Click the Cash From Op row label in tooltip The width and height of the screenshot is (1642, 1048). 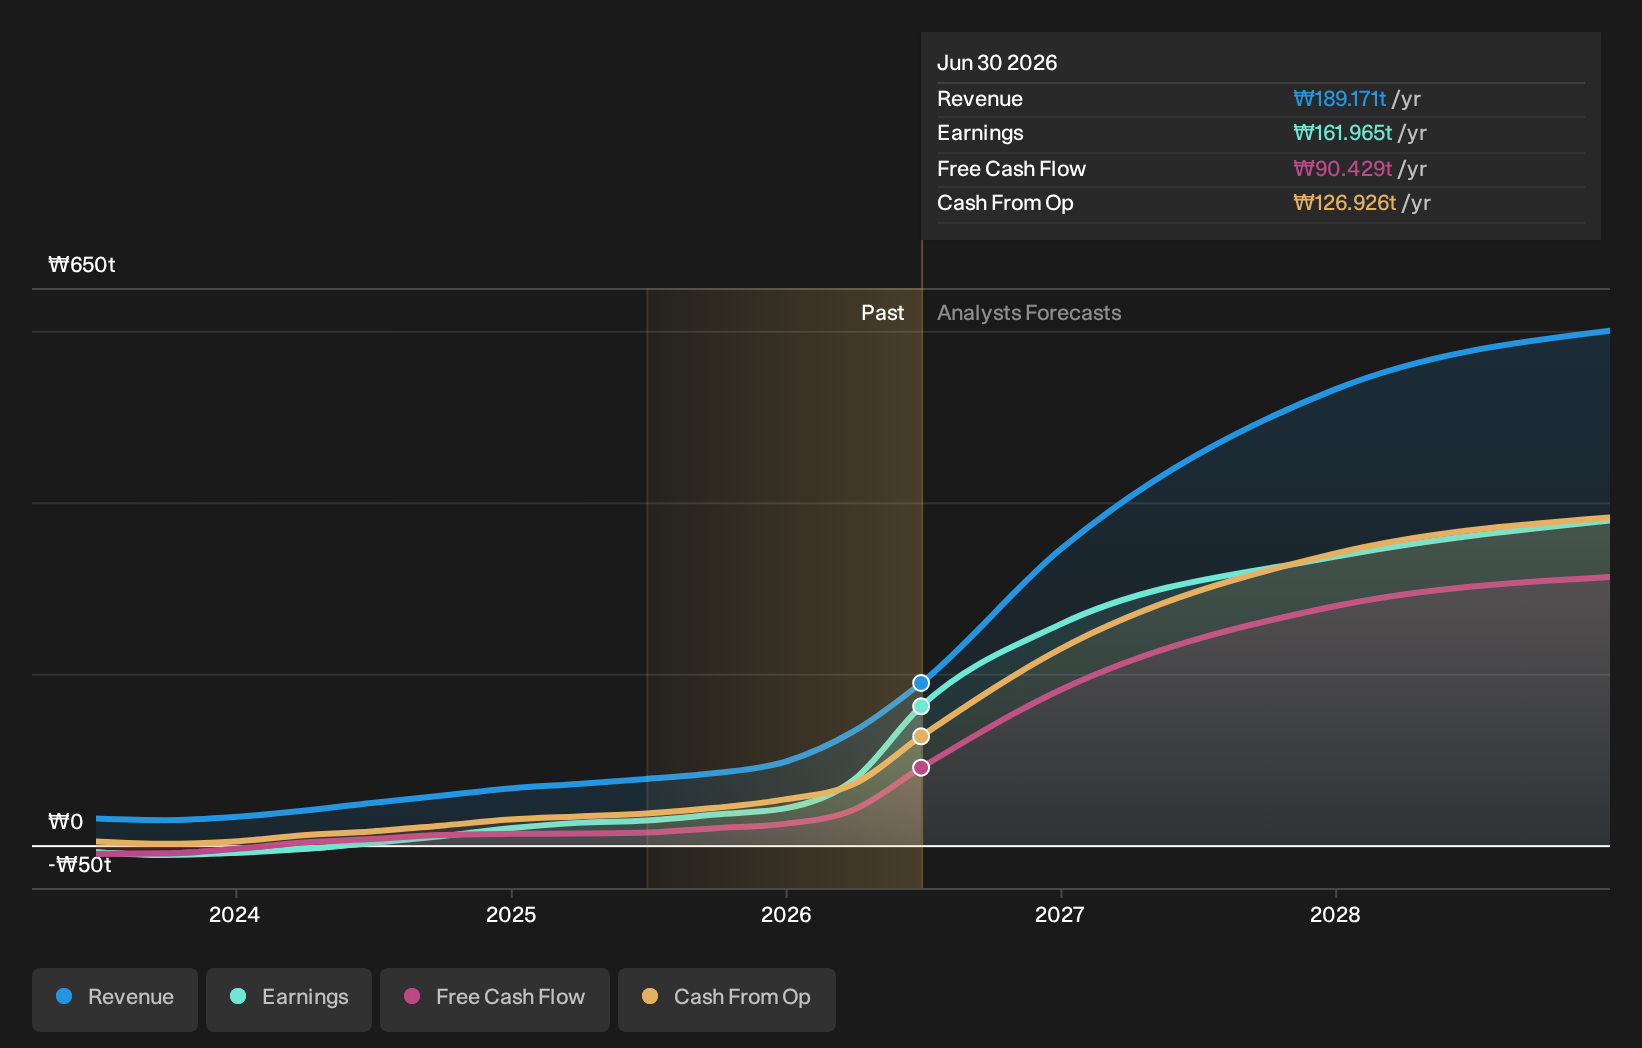click(1005, 203)
